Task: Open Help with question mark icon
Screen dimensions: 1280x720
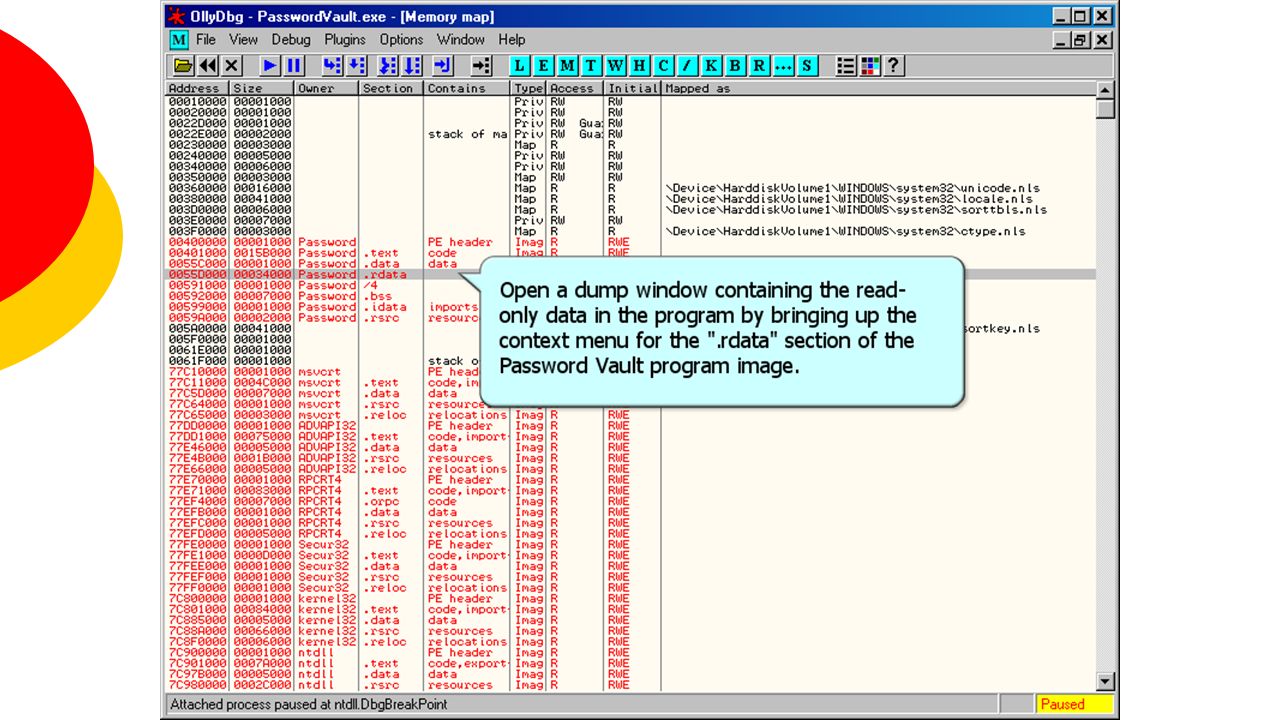Action: [x=892, y=66]
